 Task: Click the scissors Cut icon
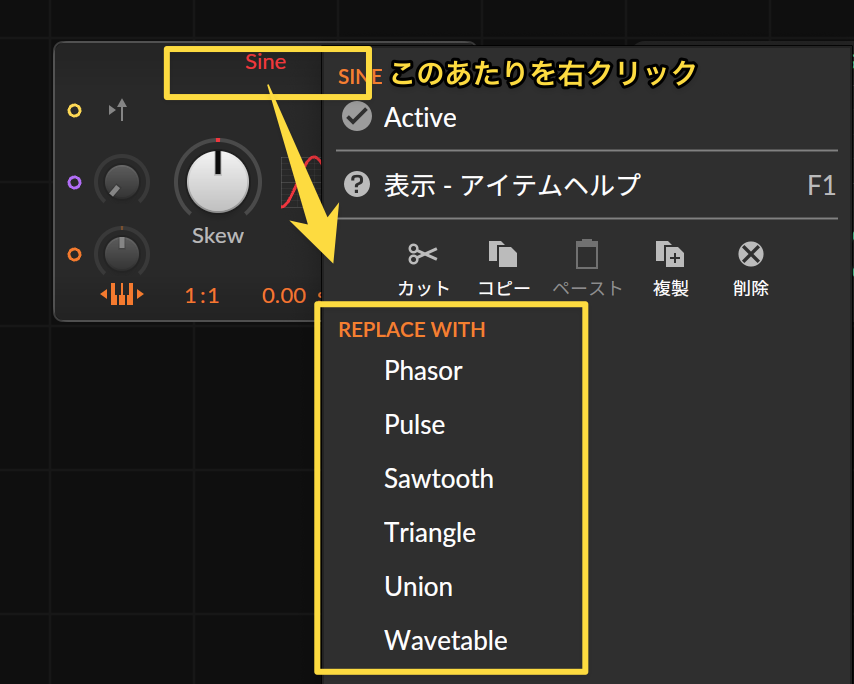click(423, 254)
